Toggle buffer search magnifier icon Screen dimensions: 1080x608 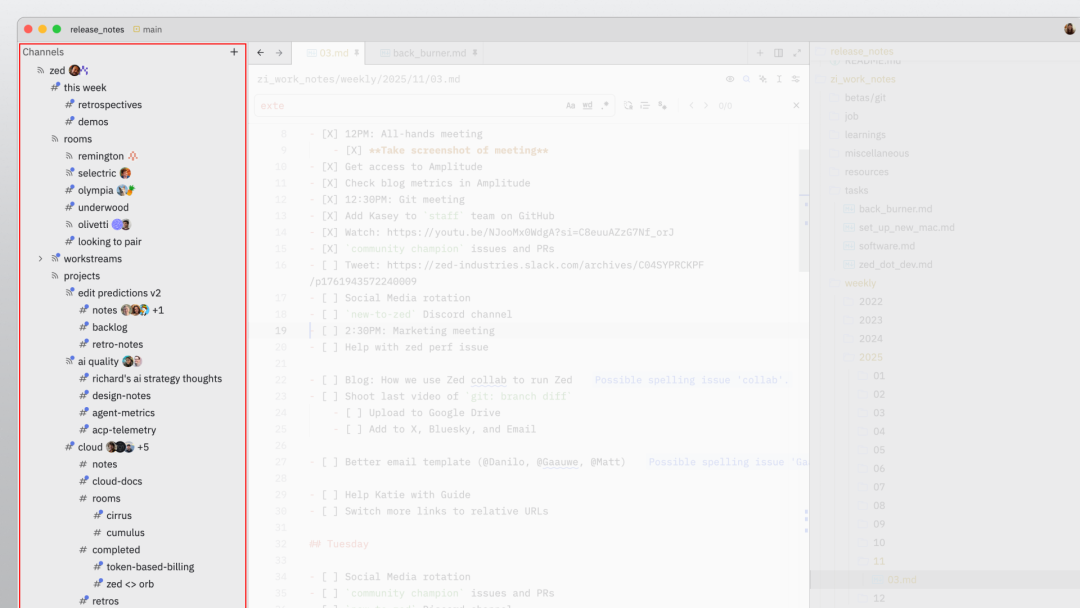(746, 79)
